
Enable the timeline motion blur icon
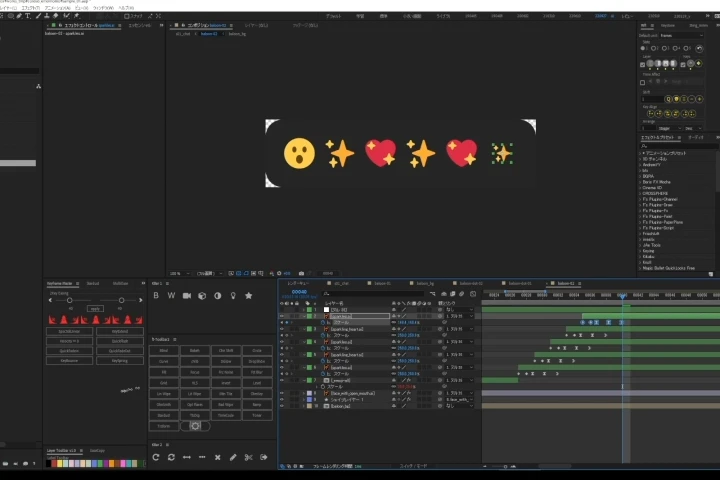[461, 294]
